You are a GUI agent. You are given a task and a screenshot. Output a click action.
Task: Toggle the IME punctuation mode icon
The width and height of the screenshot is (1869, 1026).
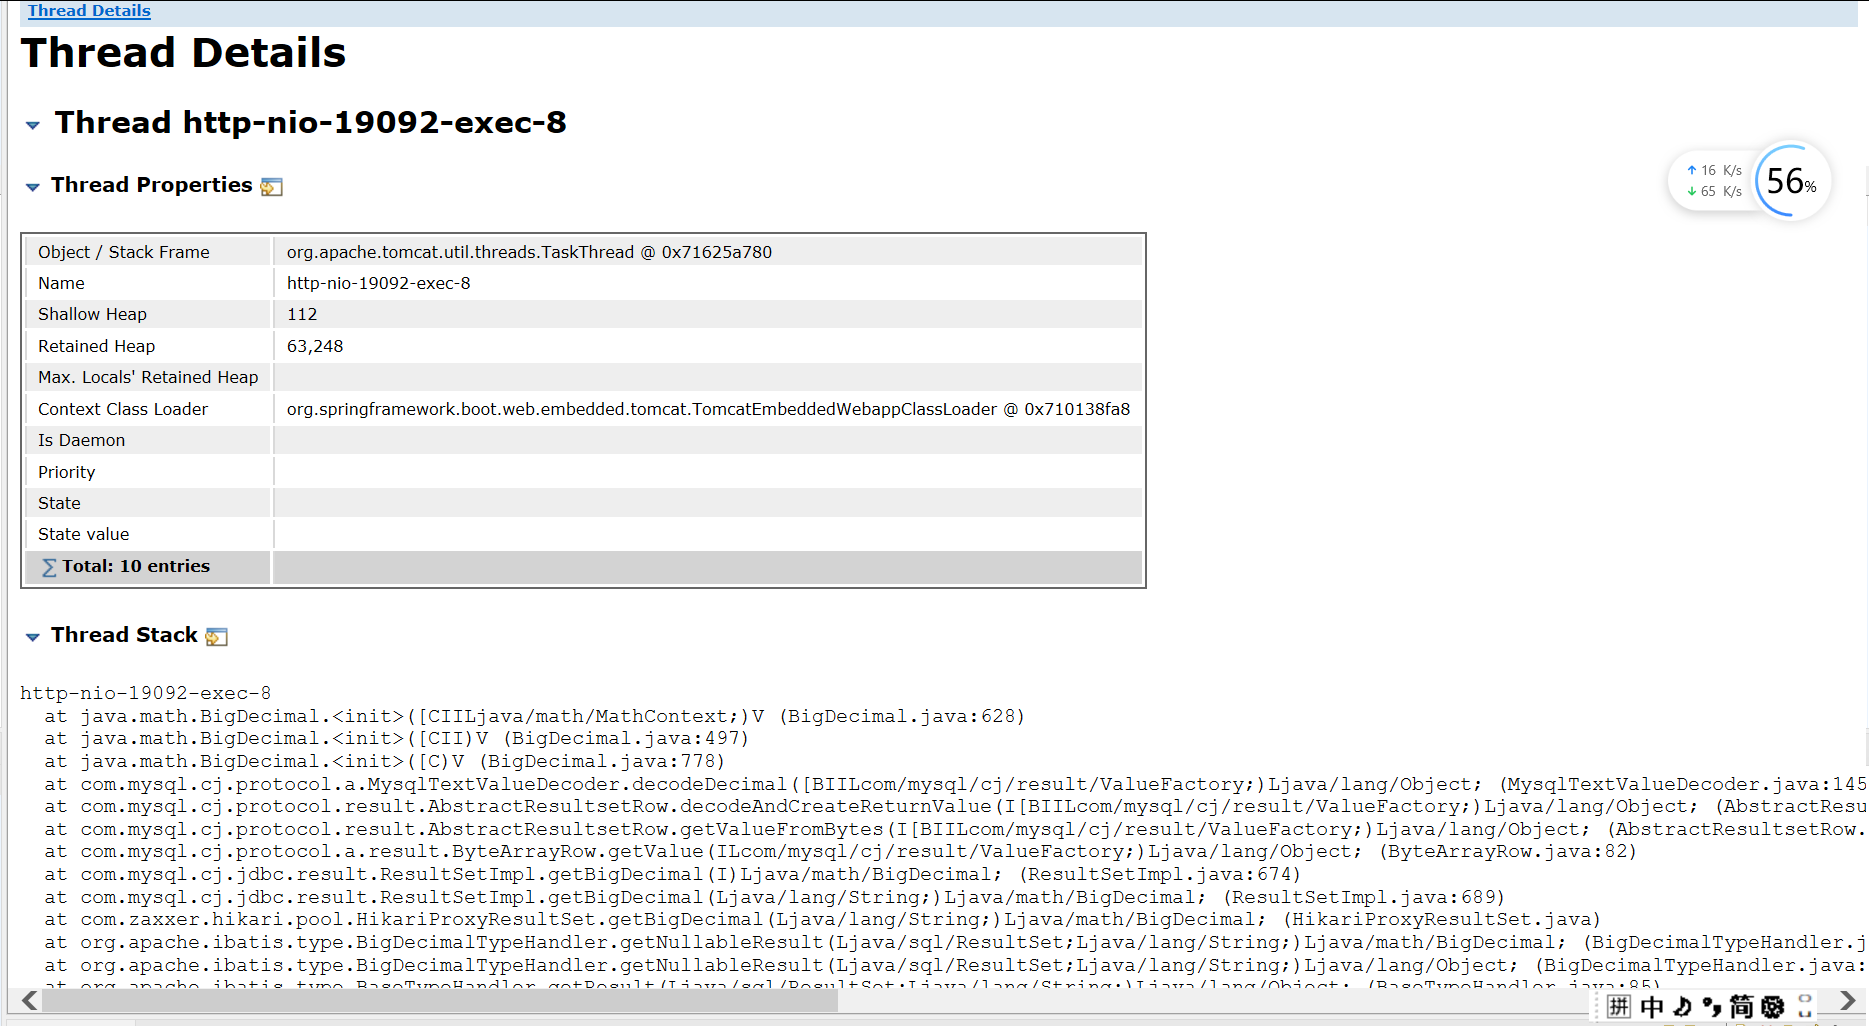[x=1712, y=1006]
